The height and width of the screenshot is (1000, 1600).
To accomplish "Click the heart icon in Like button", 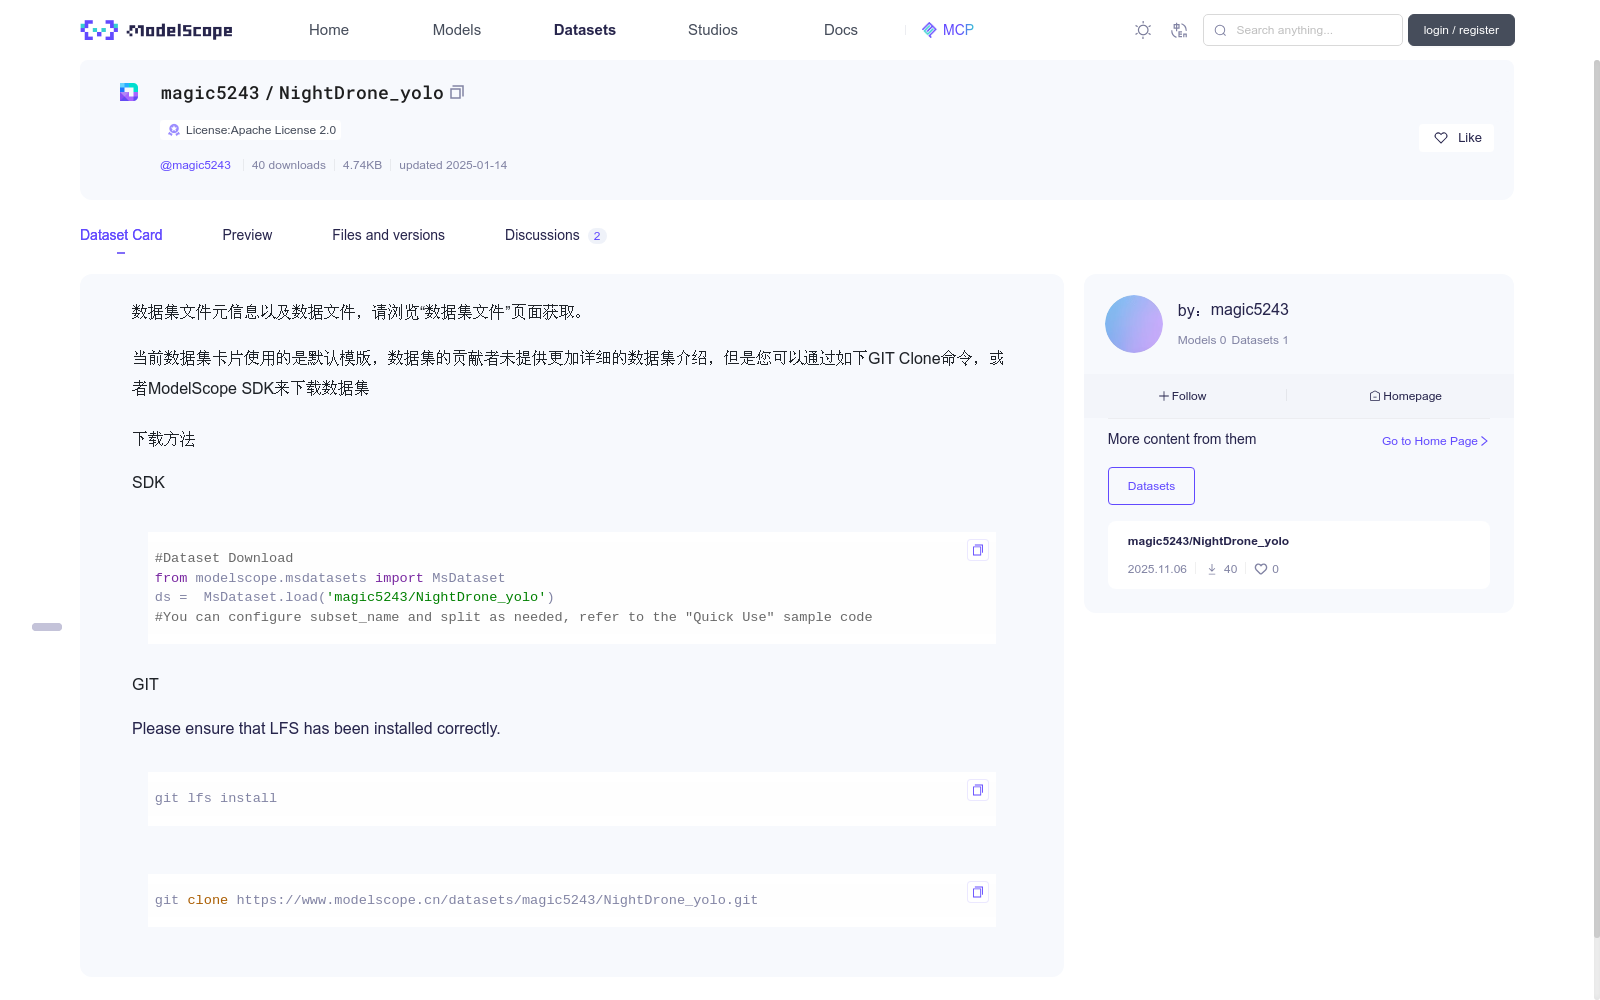I will 1441,138.
